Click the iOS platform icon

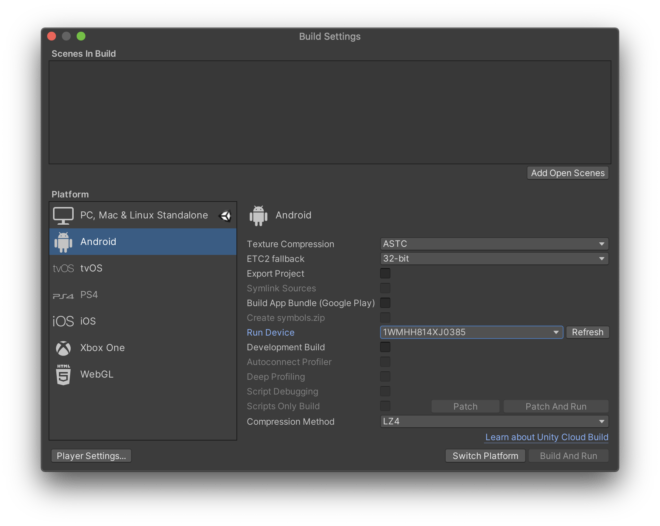(63, 321)
